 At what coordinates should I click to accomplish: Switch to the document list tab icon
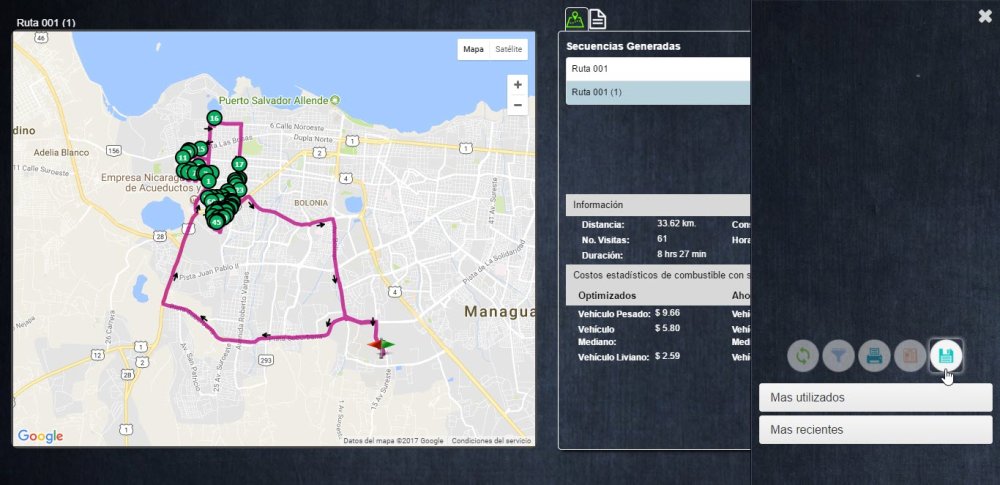597,19
